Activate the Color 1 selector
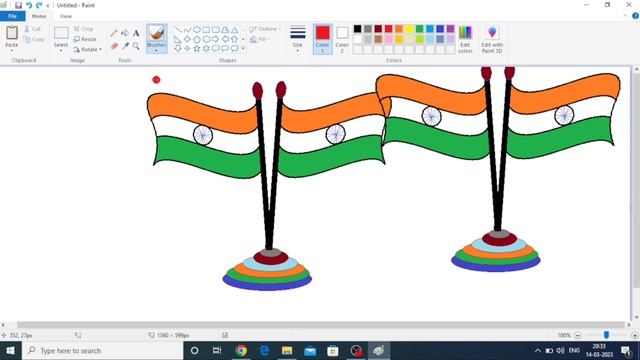 [x=322, y=39]
